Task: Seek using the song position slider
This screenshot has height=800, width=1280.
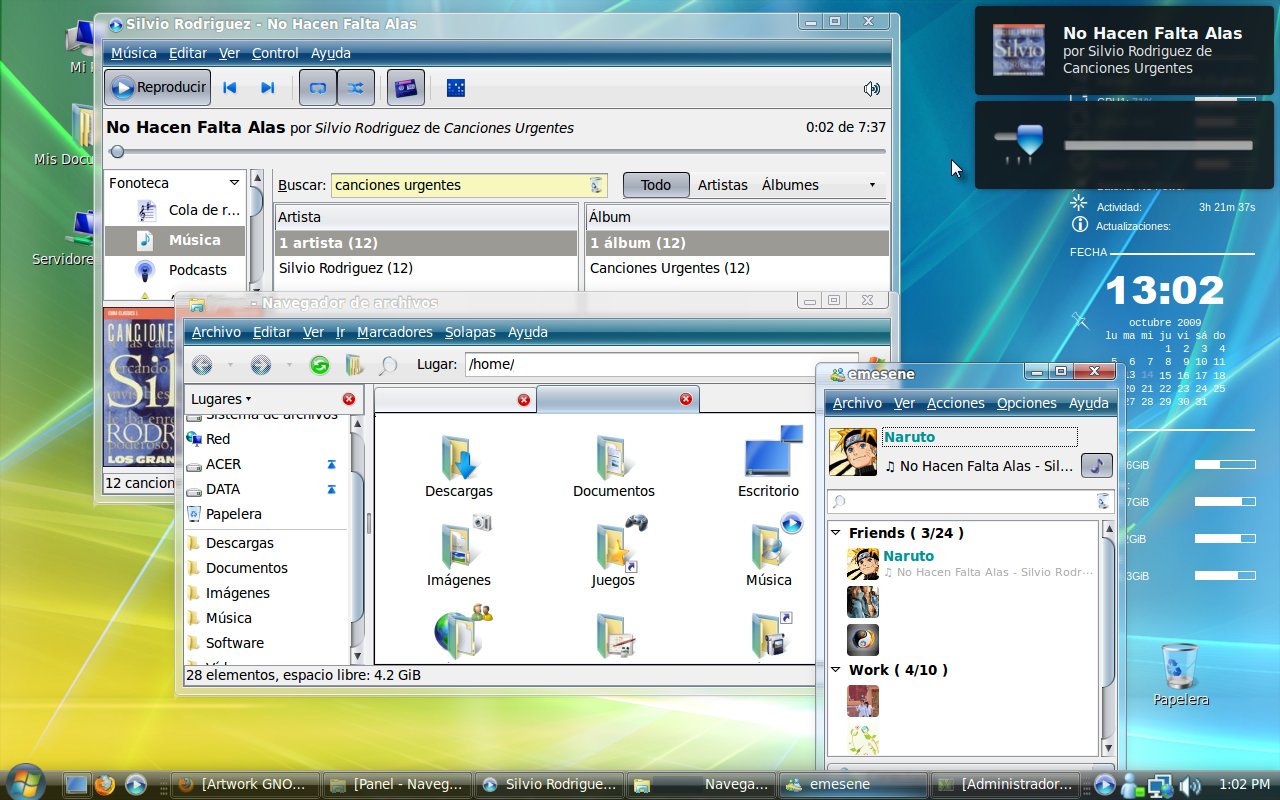Action: 497,152
